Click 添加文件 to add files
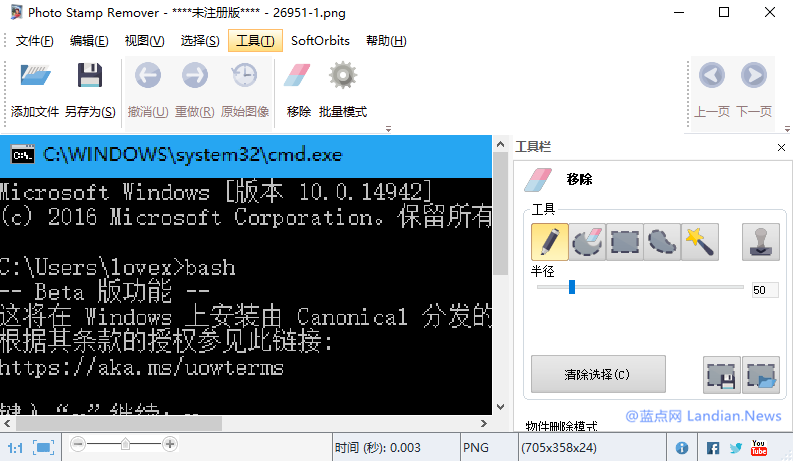This screenshot has width=793, height=461. pos(35,89)
